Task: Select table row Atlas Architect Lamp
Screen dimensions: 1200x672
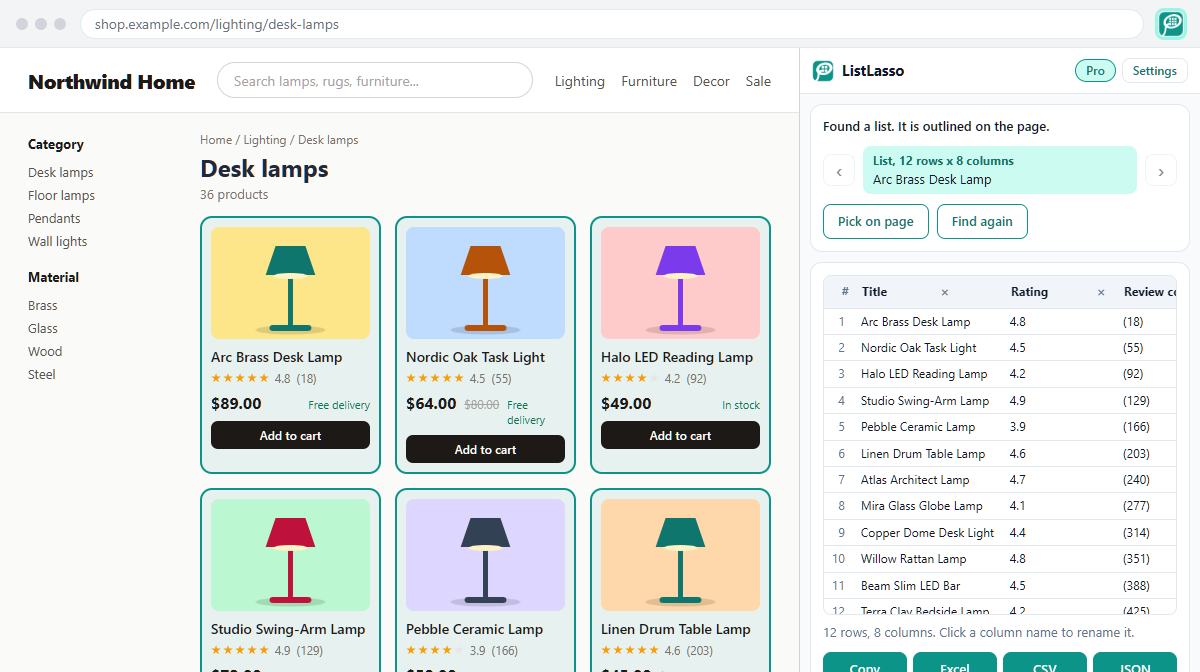Action: (x=1000, y=480)
